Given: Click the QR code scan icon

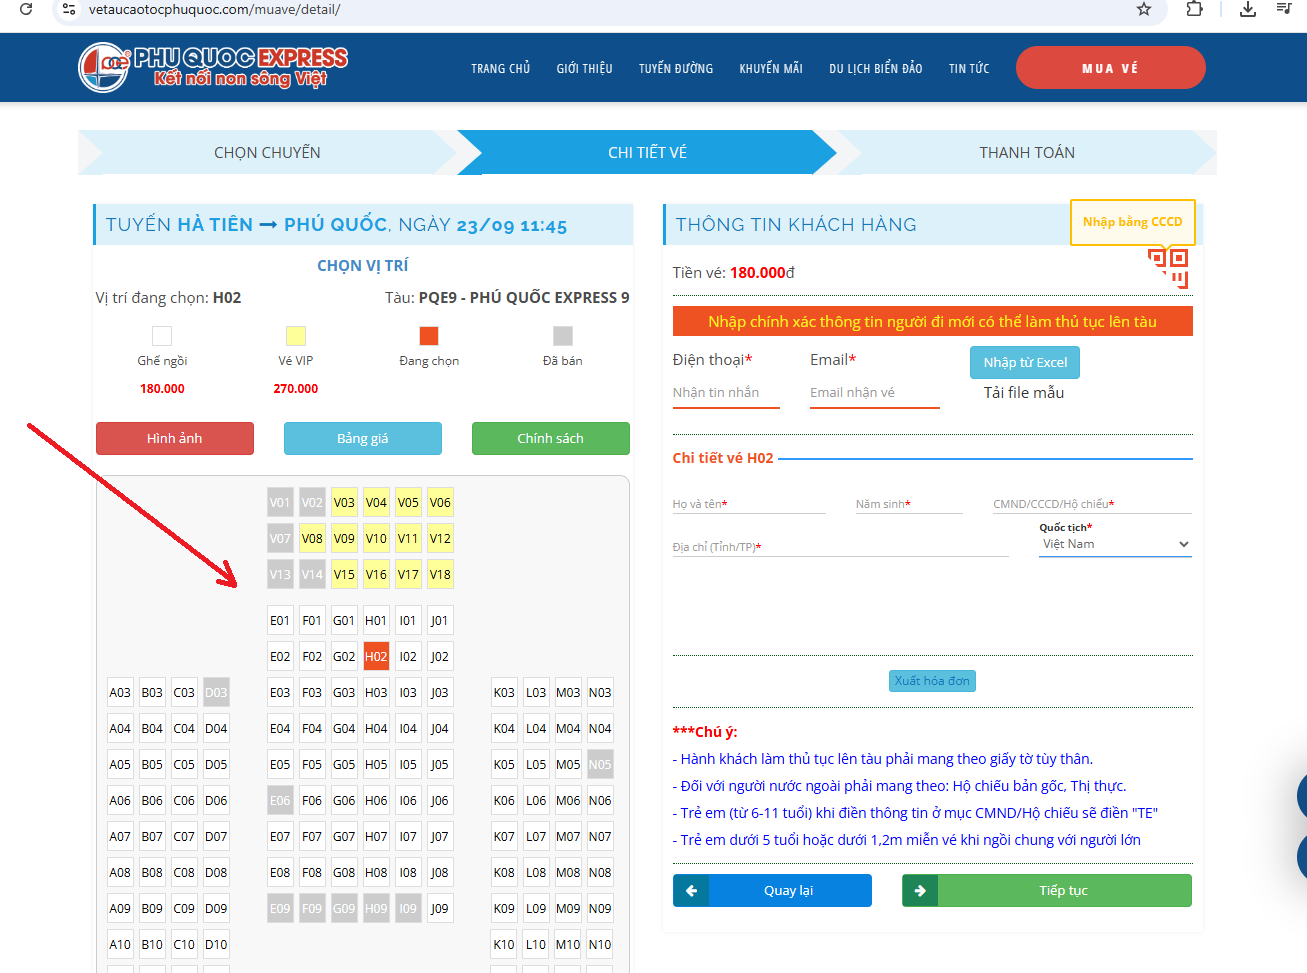Looking at the screenshot, I should tap(1168, 268).
